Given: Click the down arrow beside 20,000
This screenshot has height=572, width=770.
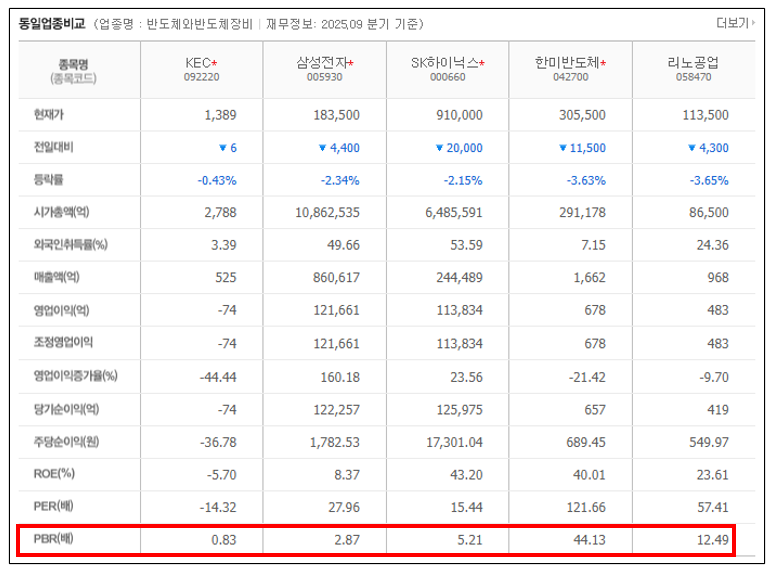Looking at the screenshot, I should click(x=440, y=148).
